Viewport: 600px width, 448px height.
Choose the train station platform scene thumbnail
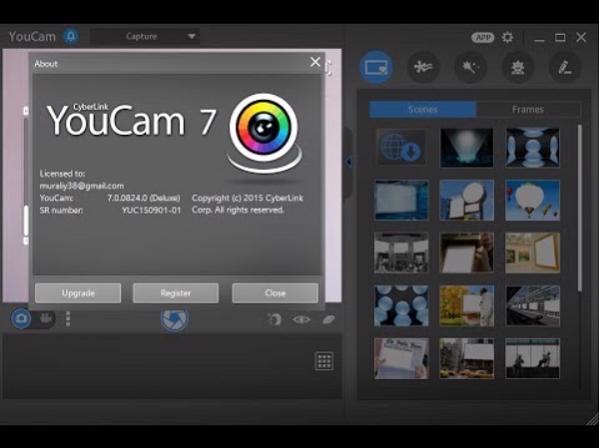(532, 306)
